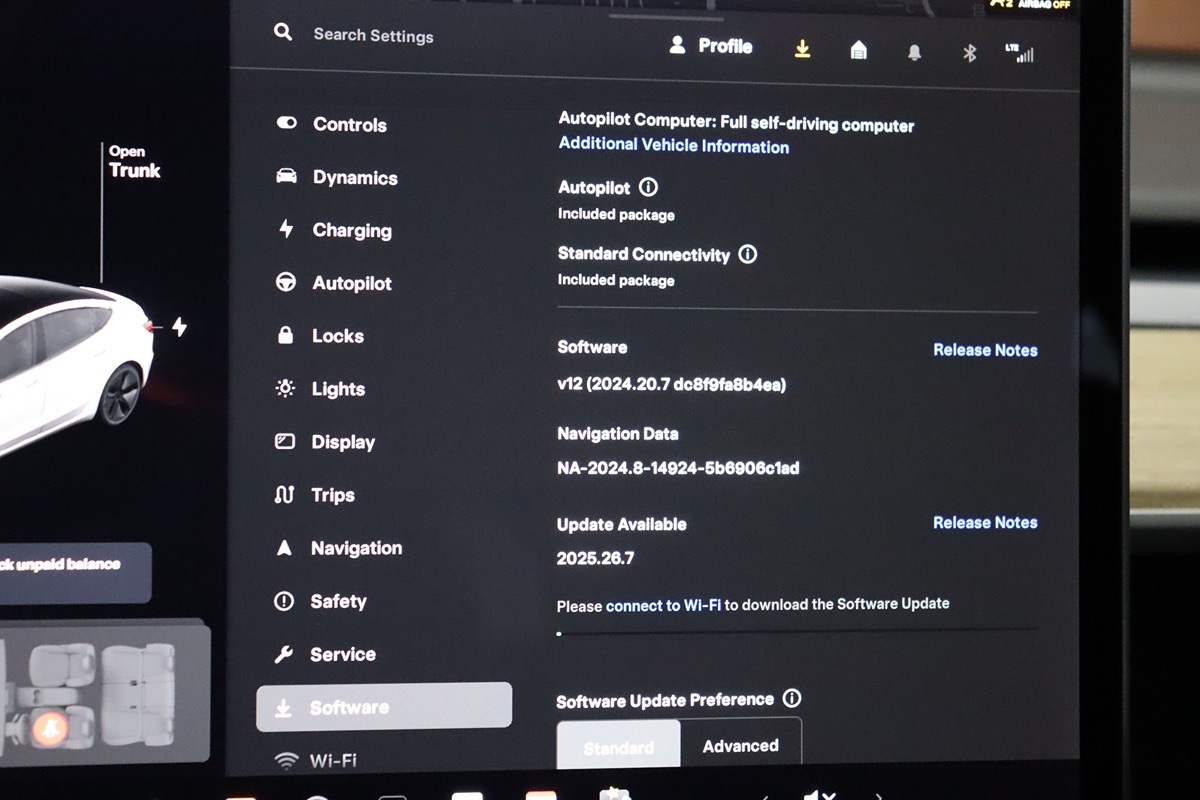Open the Autopilot settings tab
This screenshot has width=1200, height=800.
pos(334,283)
